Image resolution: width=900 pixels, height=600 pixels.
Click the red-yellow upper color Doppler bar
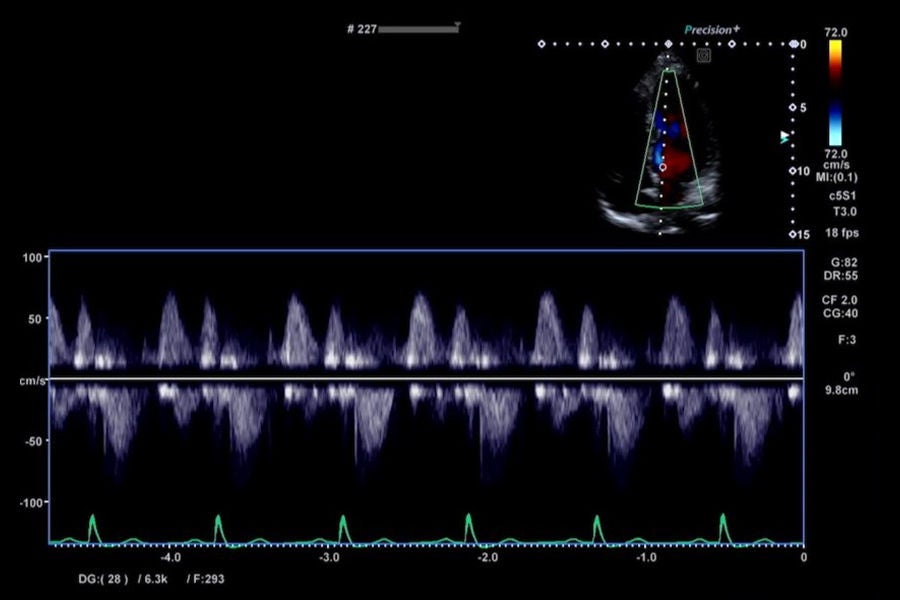click(x=835, y=63)
